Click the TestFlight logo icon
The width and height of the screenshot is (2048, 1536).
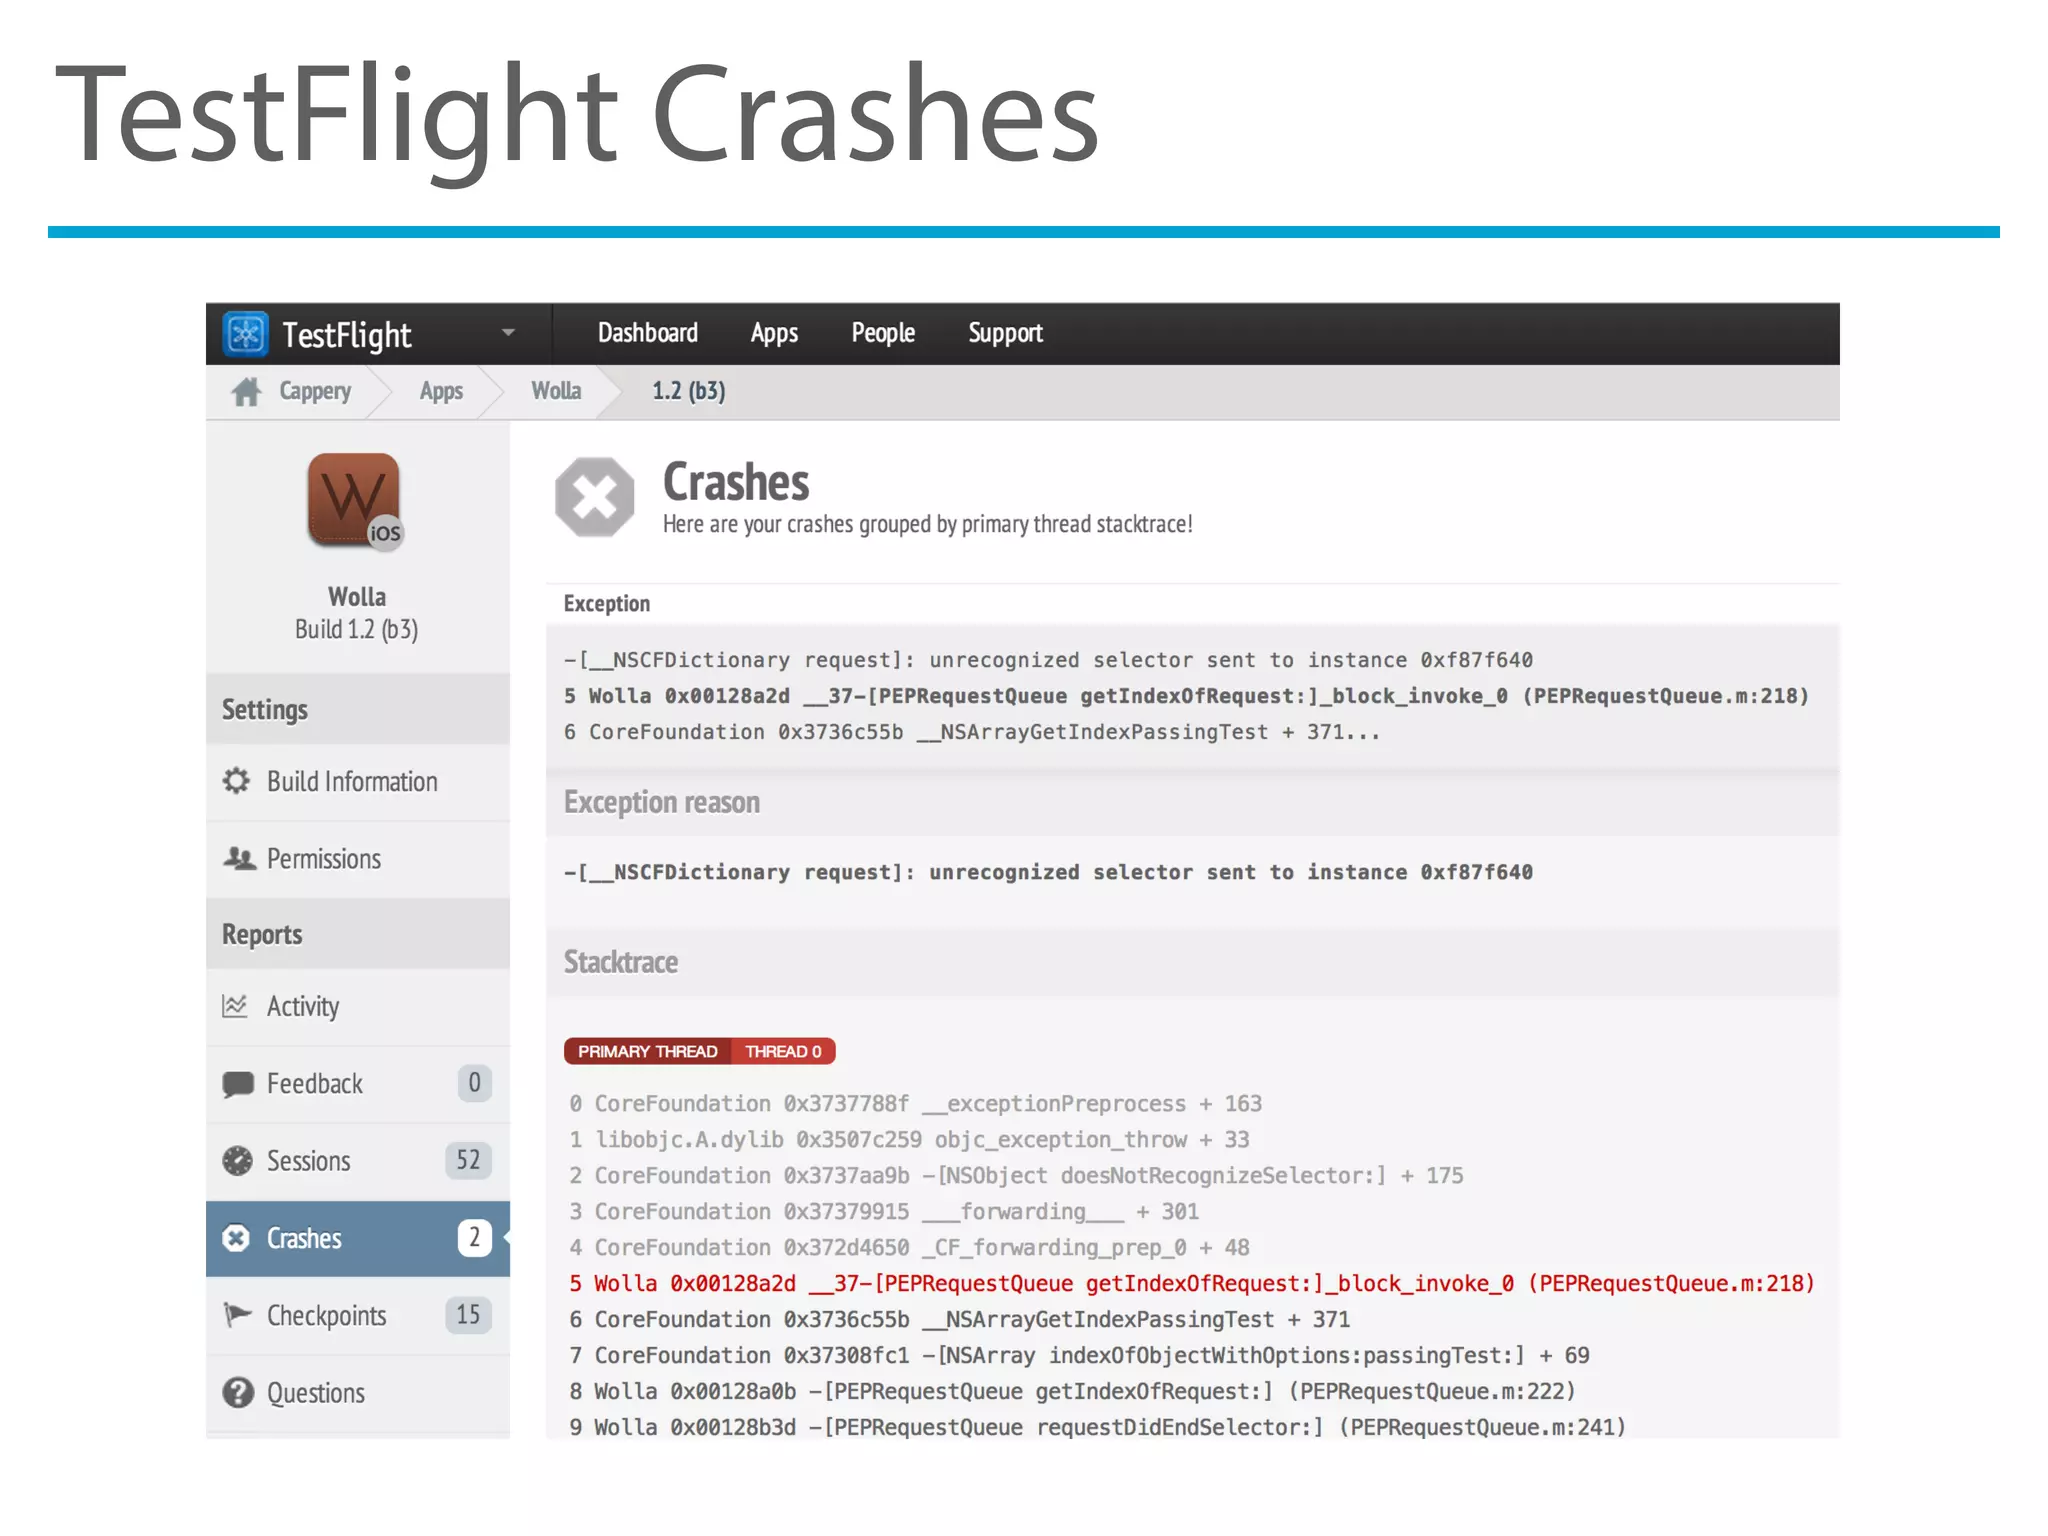(x=245, y=334)
